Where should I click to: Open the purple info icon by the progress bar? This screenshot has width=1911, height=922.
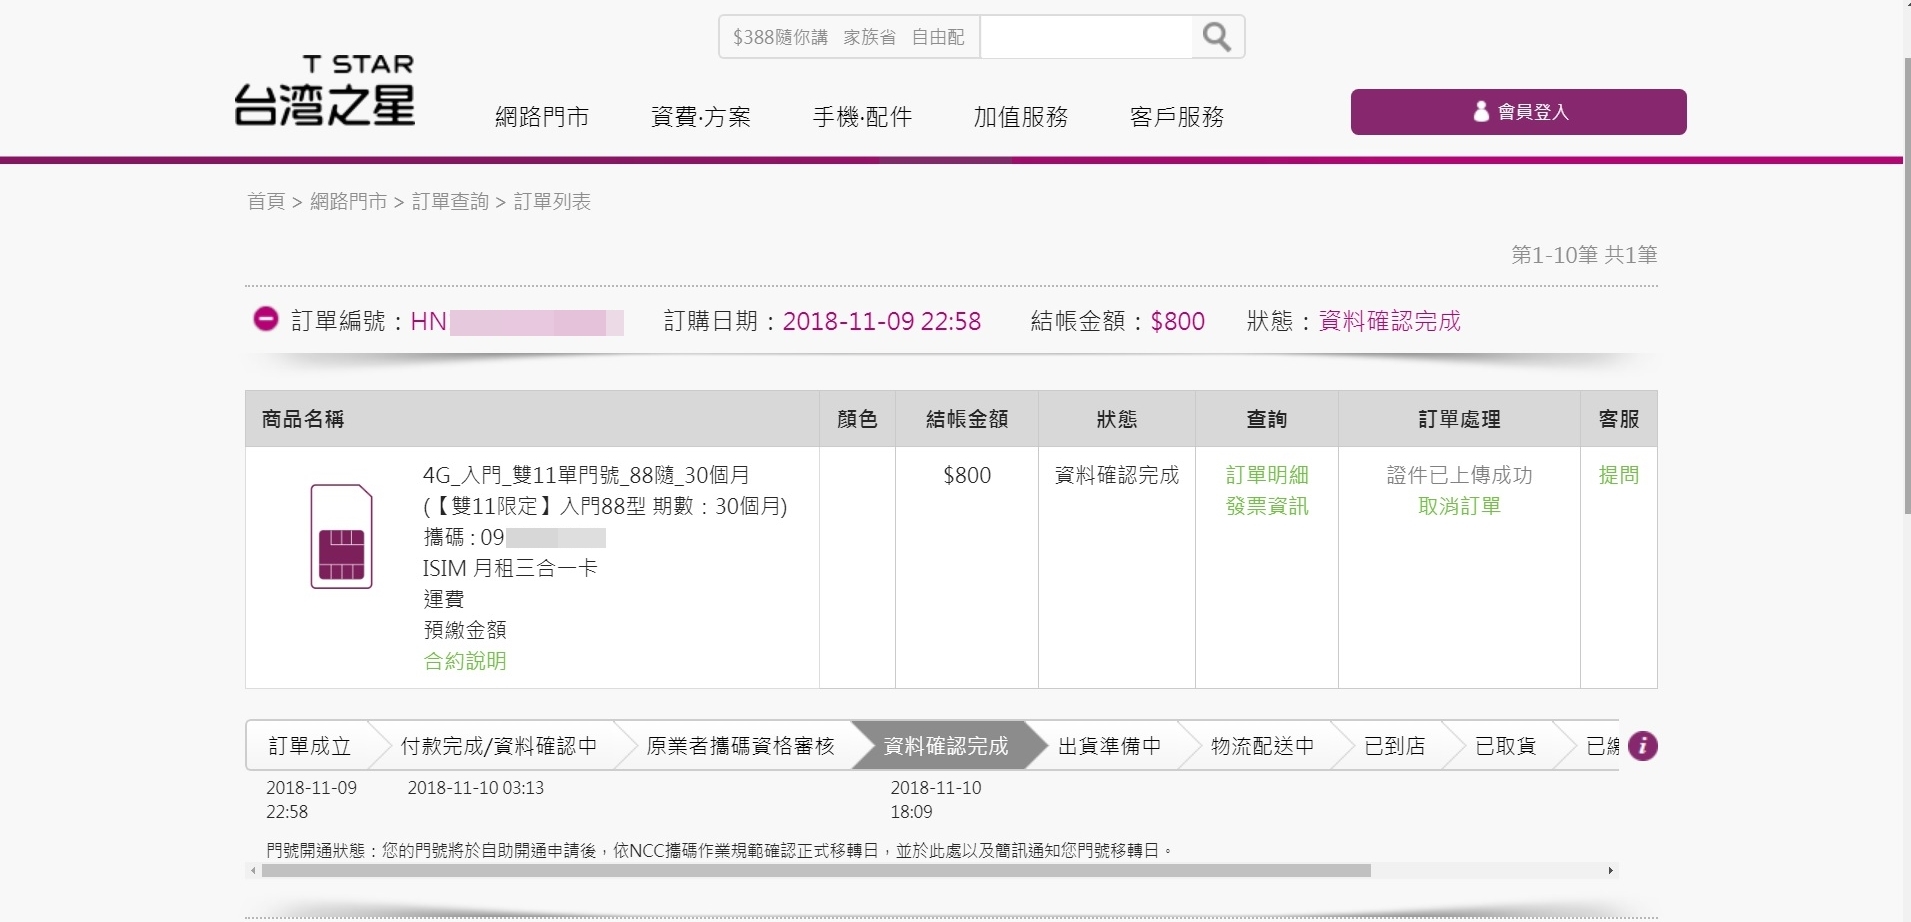click(1642, 746)
